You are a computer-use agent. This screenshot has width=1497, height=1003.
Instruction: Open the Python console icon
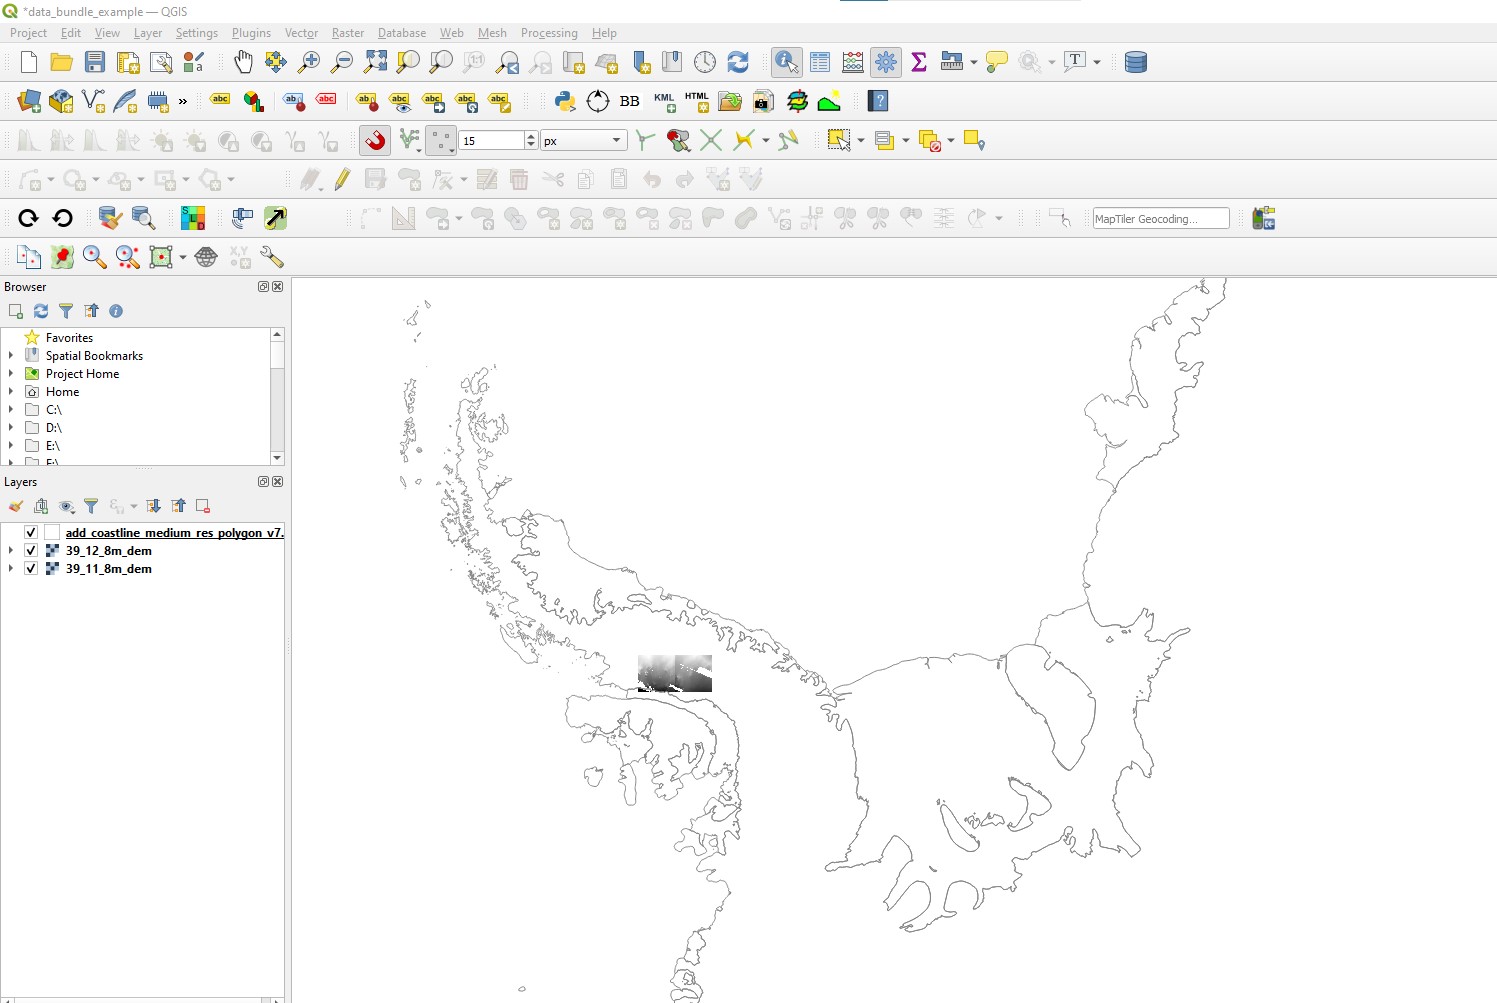point(565,101)
